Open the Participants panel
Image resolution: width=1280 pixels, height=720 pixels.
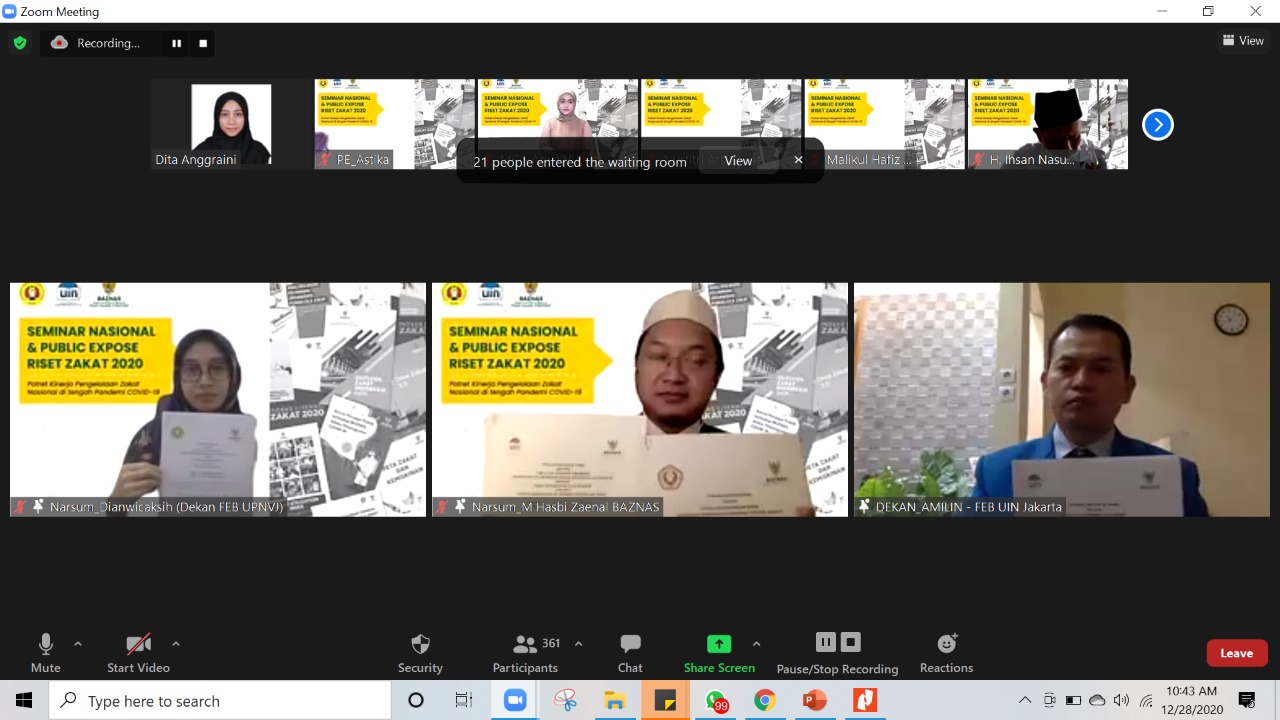point(525,652)
